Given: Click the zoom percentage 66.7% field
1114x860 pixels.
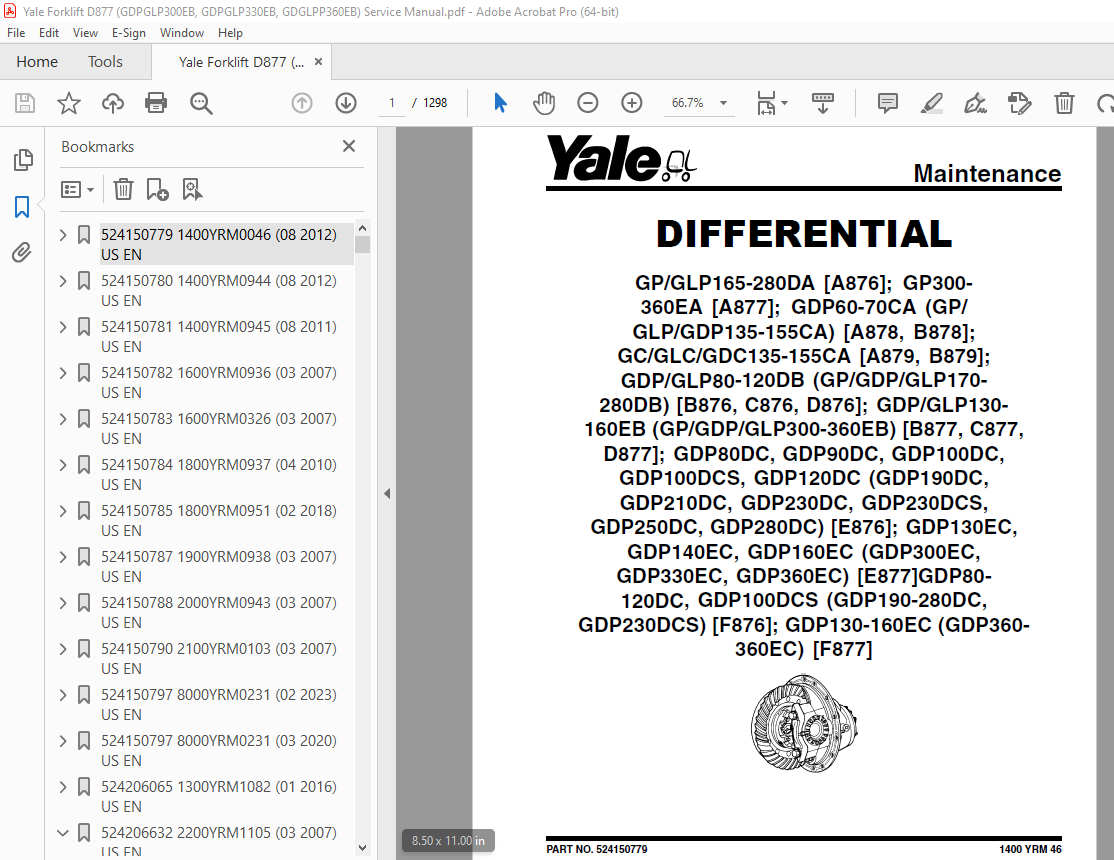Looking at the screenshot, I should pos(687,103).
